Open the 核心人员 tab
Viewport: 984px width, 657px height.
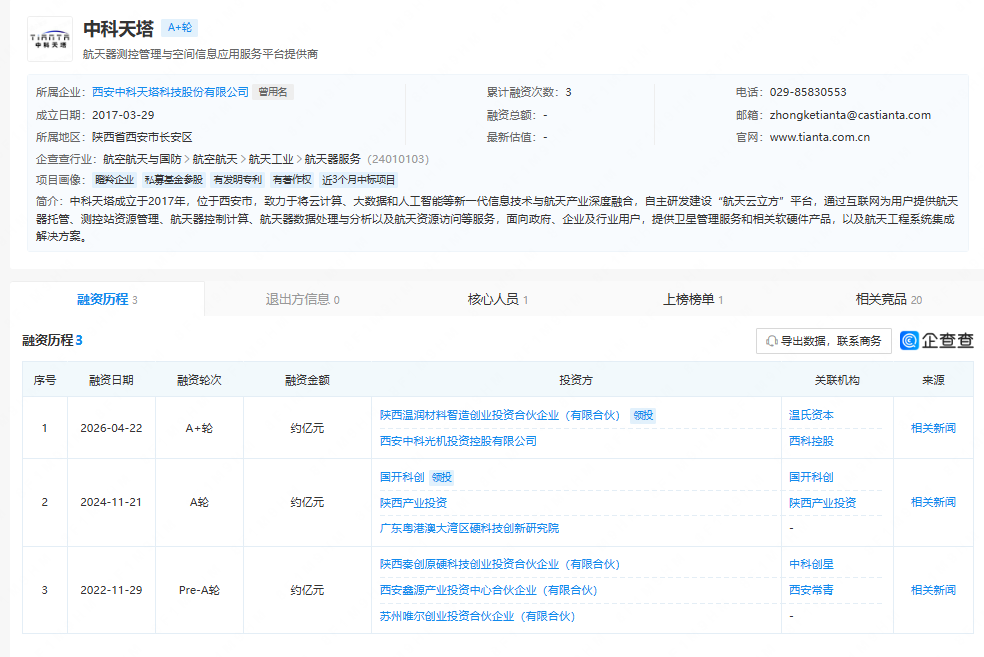pos(497,299)
